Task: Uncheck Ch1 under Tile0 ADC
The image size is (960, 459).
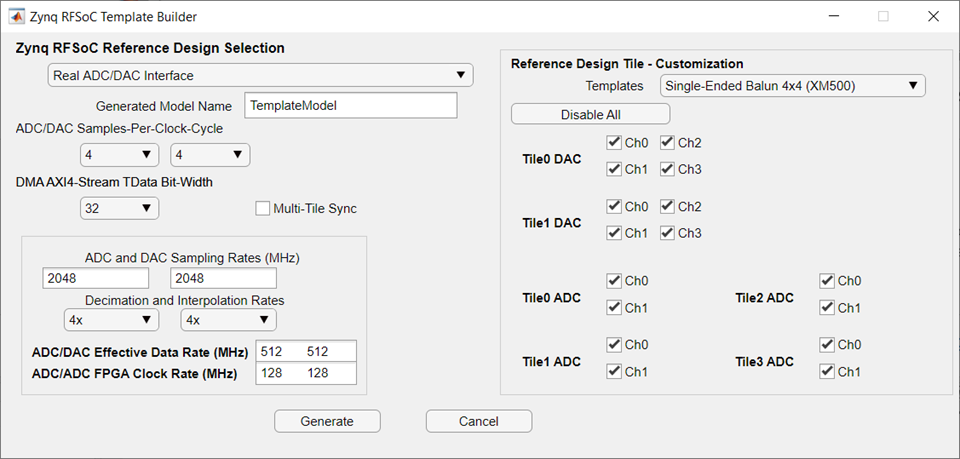Action: click(x=614, y=308)
